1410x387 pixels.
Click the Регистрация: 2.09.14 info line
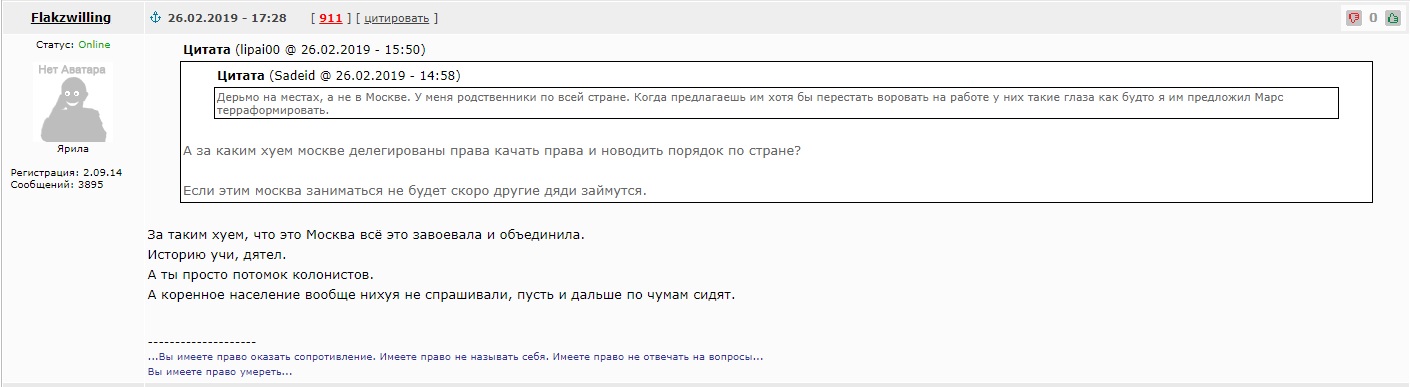pyautogui.click(x=66, y=173)
